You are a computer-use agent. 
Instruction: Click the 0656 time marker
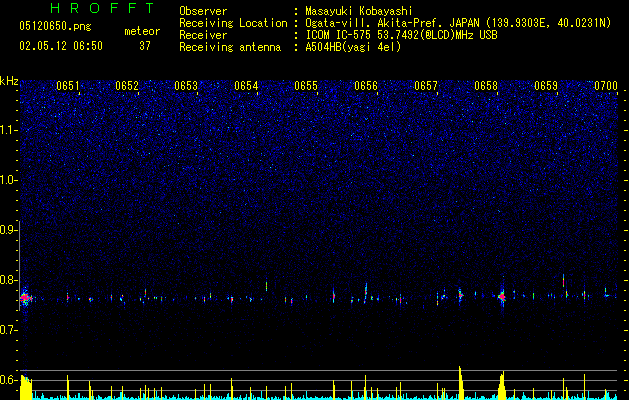(x=366, y=86)
